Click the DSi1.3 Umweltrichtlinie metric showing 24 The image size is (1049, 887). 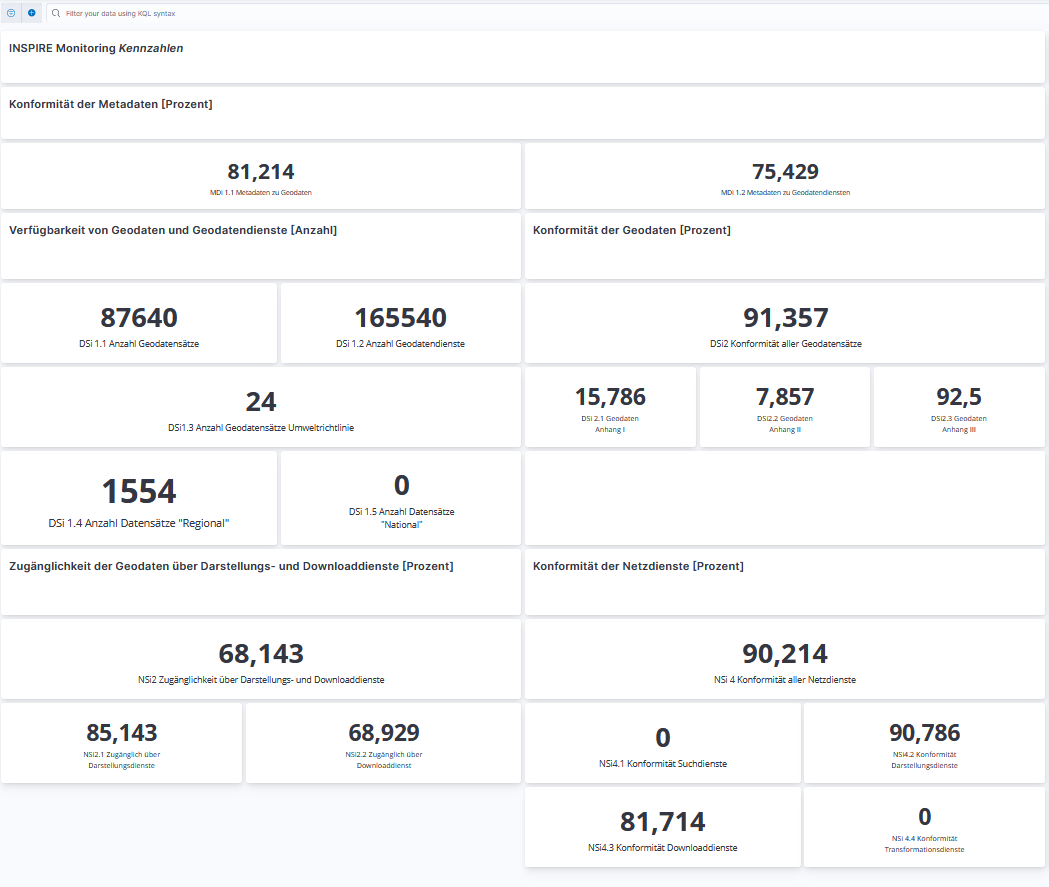261,403
